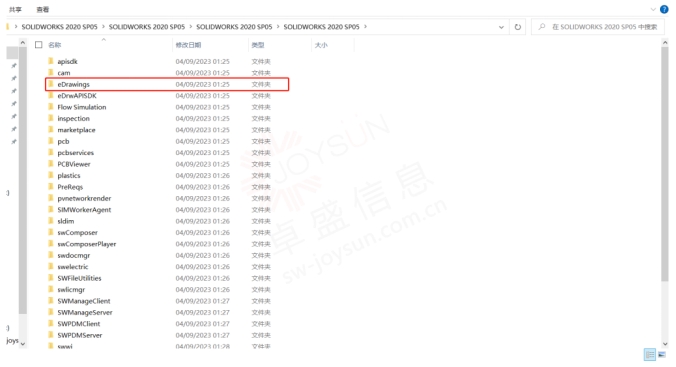The width and height of the screenshot is (676, 367).
Task: Click the date of the plastics folder
Action: [203, 176]
